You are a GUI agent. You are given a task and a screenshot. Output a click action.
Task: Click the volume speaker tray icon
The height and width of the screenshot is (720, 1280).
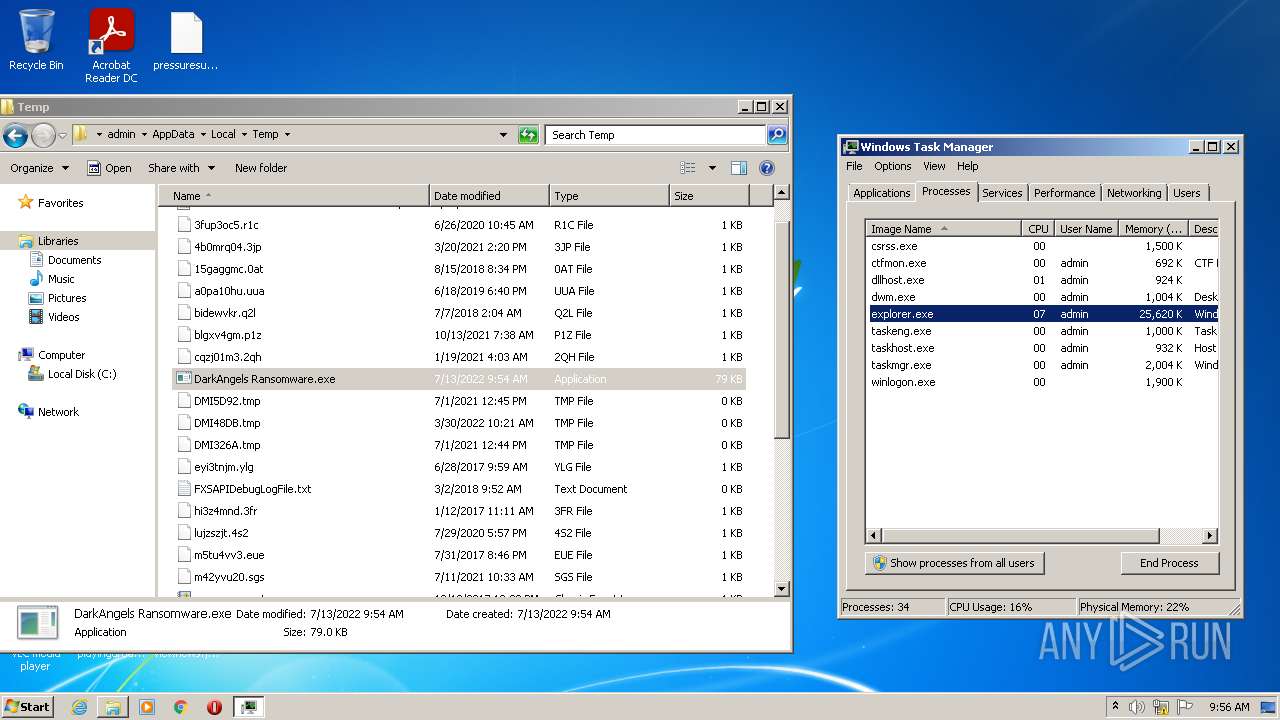click(x=1136, y=707)
